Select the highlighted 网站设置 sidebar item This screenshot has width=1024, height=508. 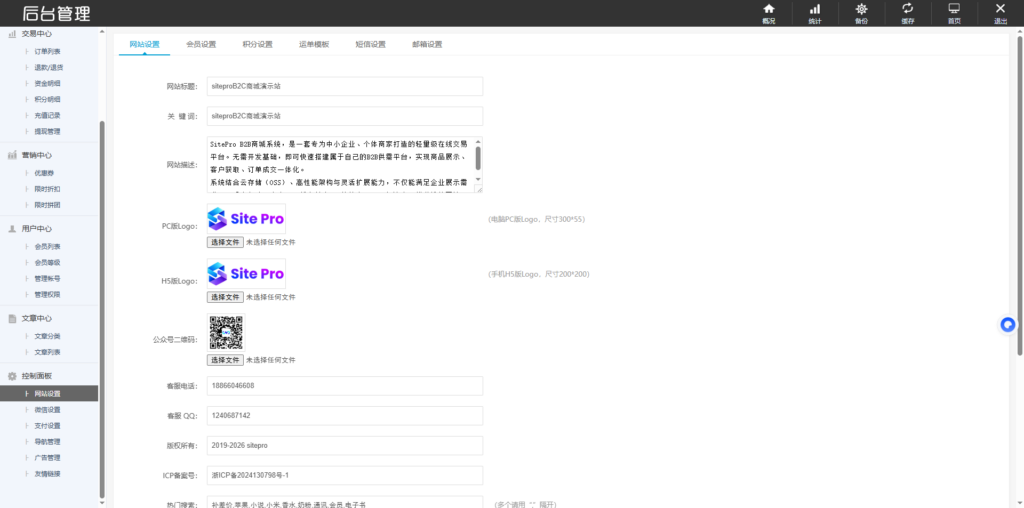49,394
